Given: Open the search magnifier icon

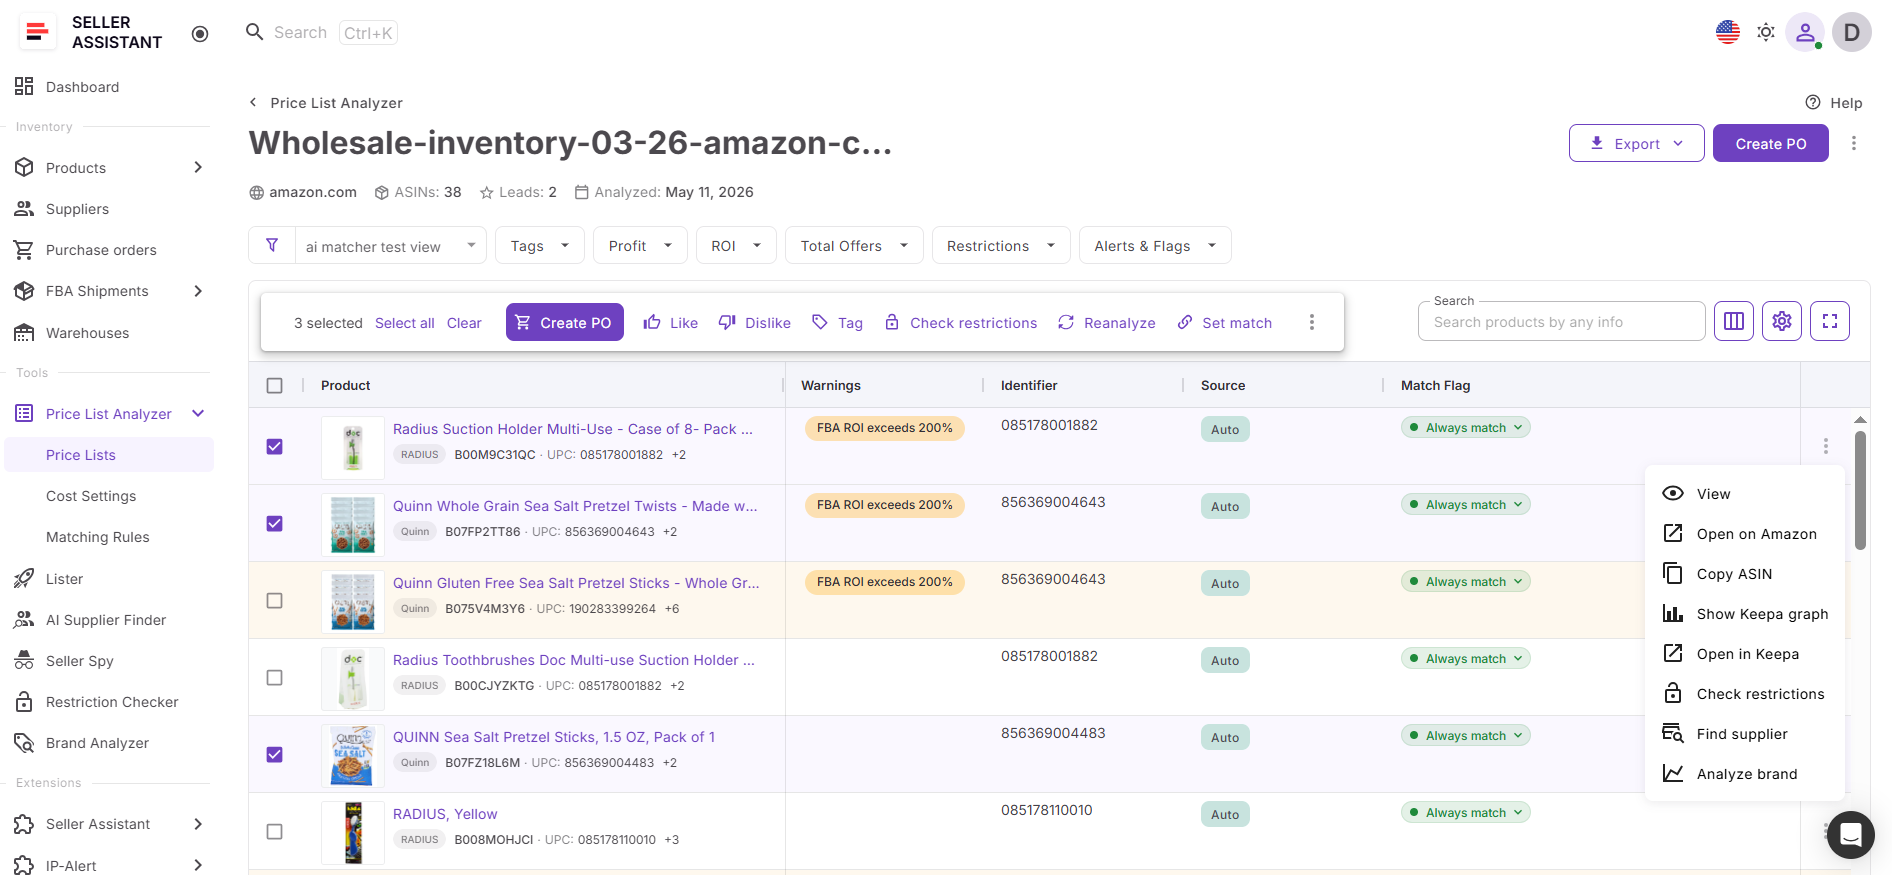Looking at the screenshot, I should pos(255,32).
